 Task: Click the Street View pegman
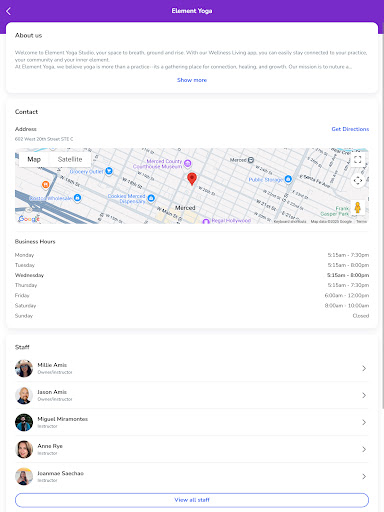(358, 207)
